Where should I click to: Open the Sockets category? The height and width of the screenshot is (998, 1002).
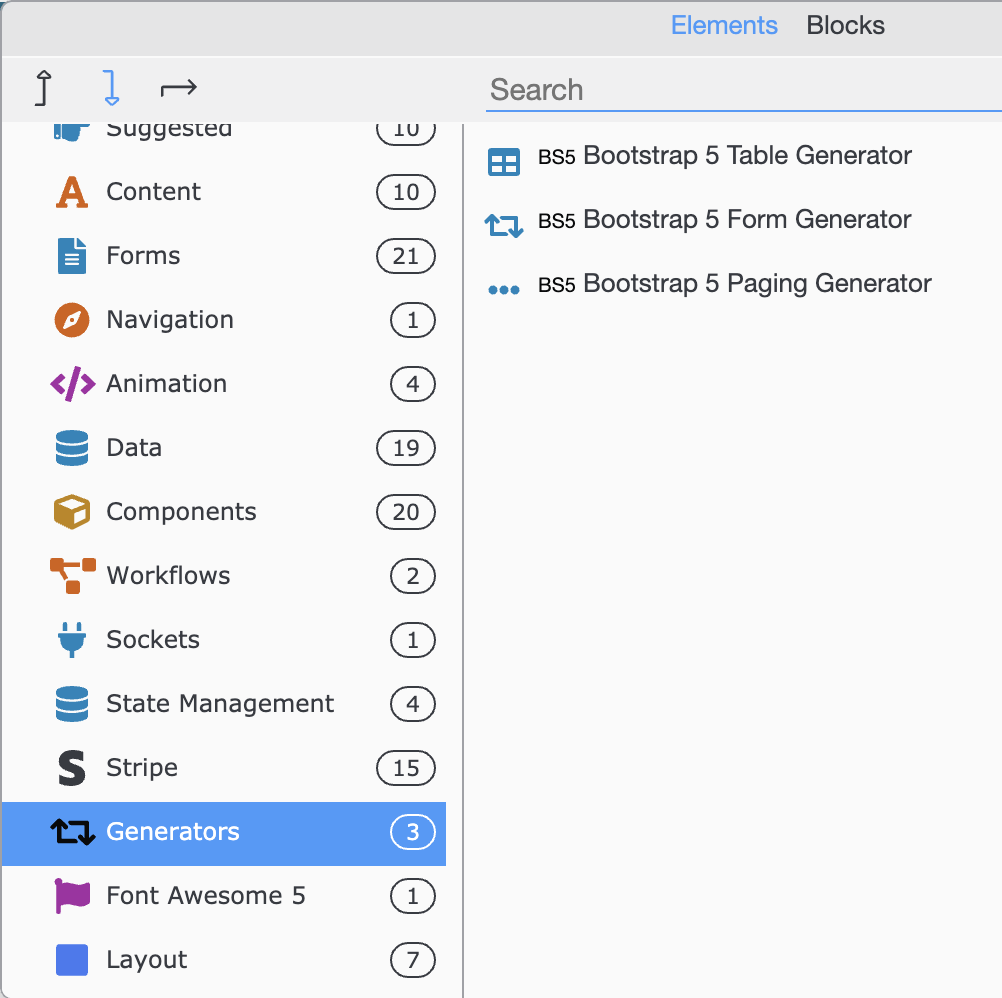[x=224, y=640]
